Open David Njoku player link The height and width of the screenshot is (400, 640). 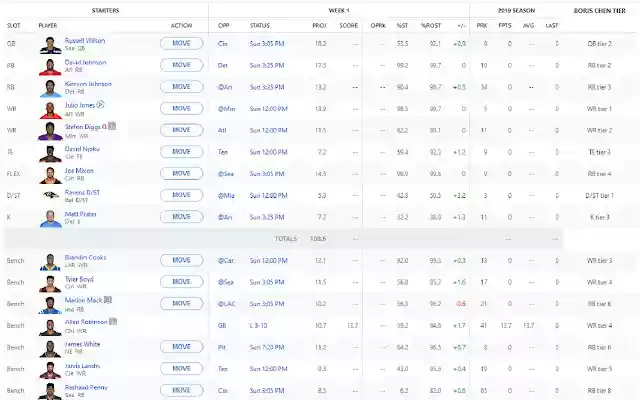click(82, 149)
